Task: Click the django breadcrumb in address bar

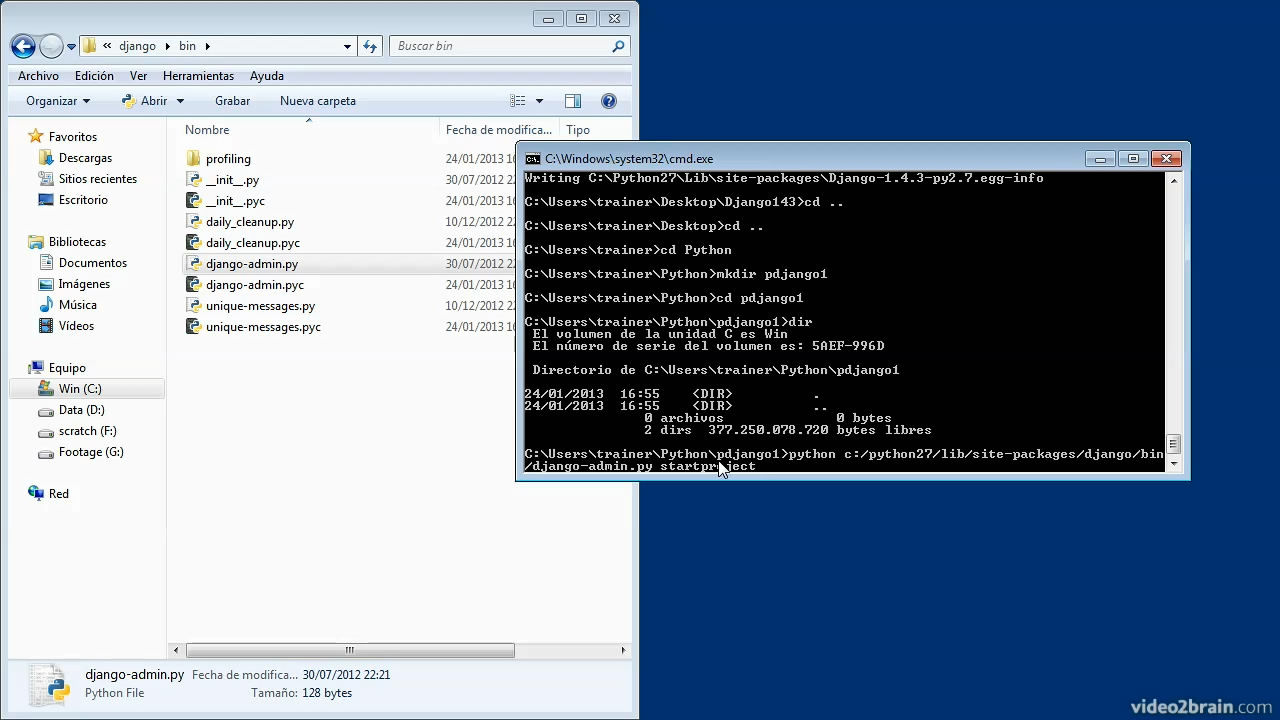Action: click(137, 46)
